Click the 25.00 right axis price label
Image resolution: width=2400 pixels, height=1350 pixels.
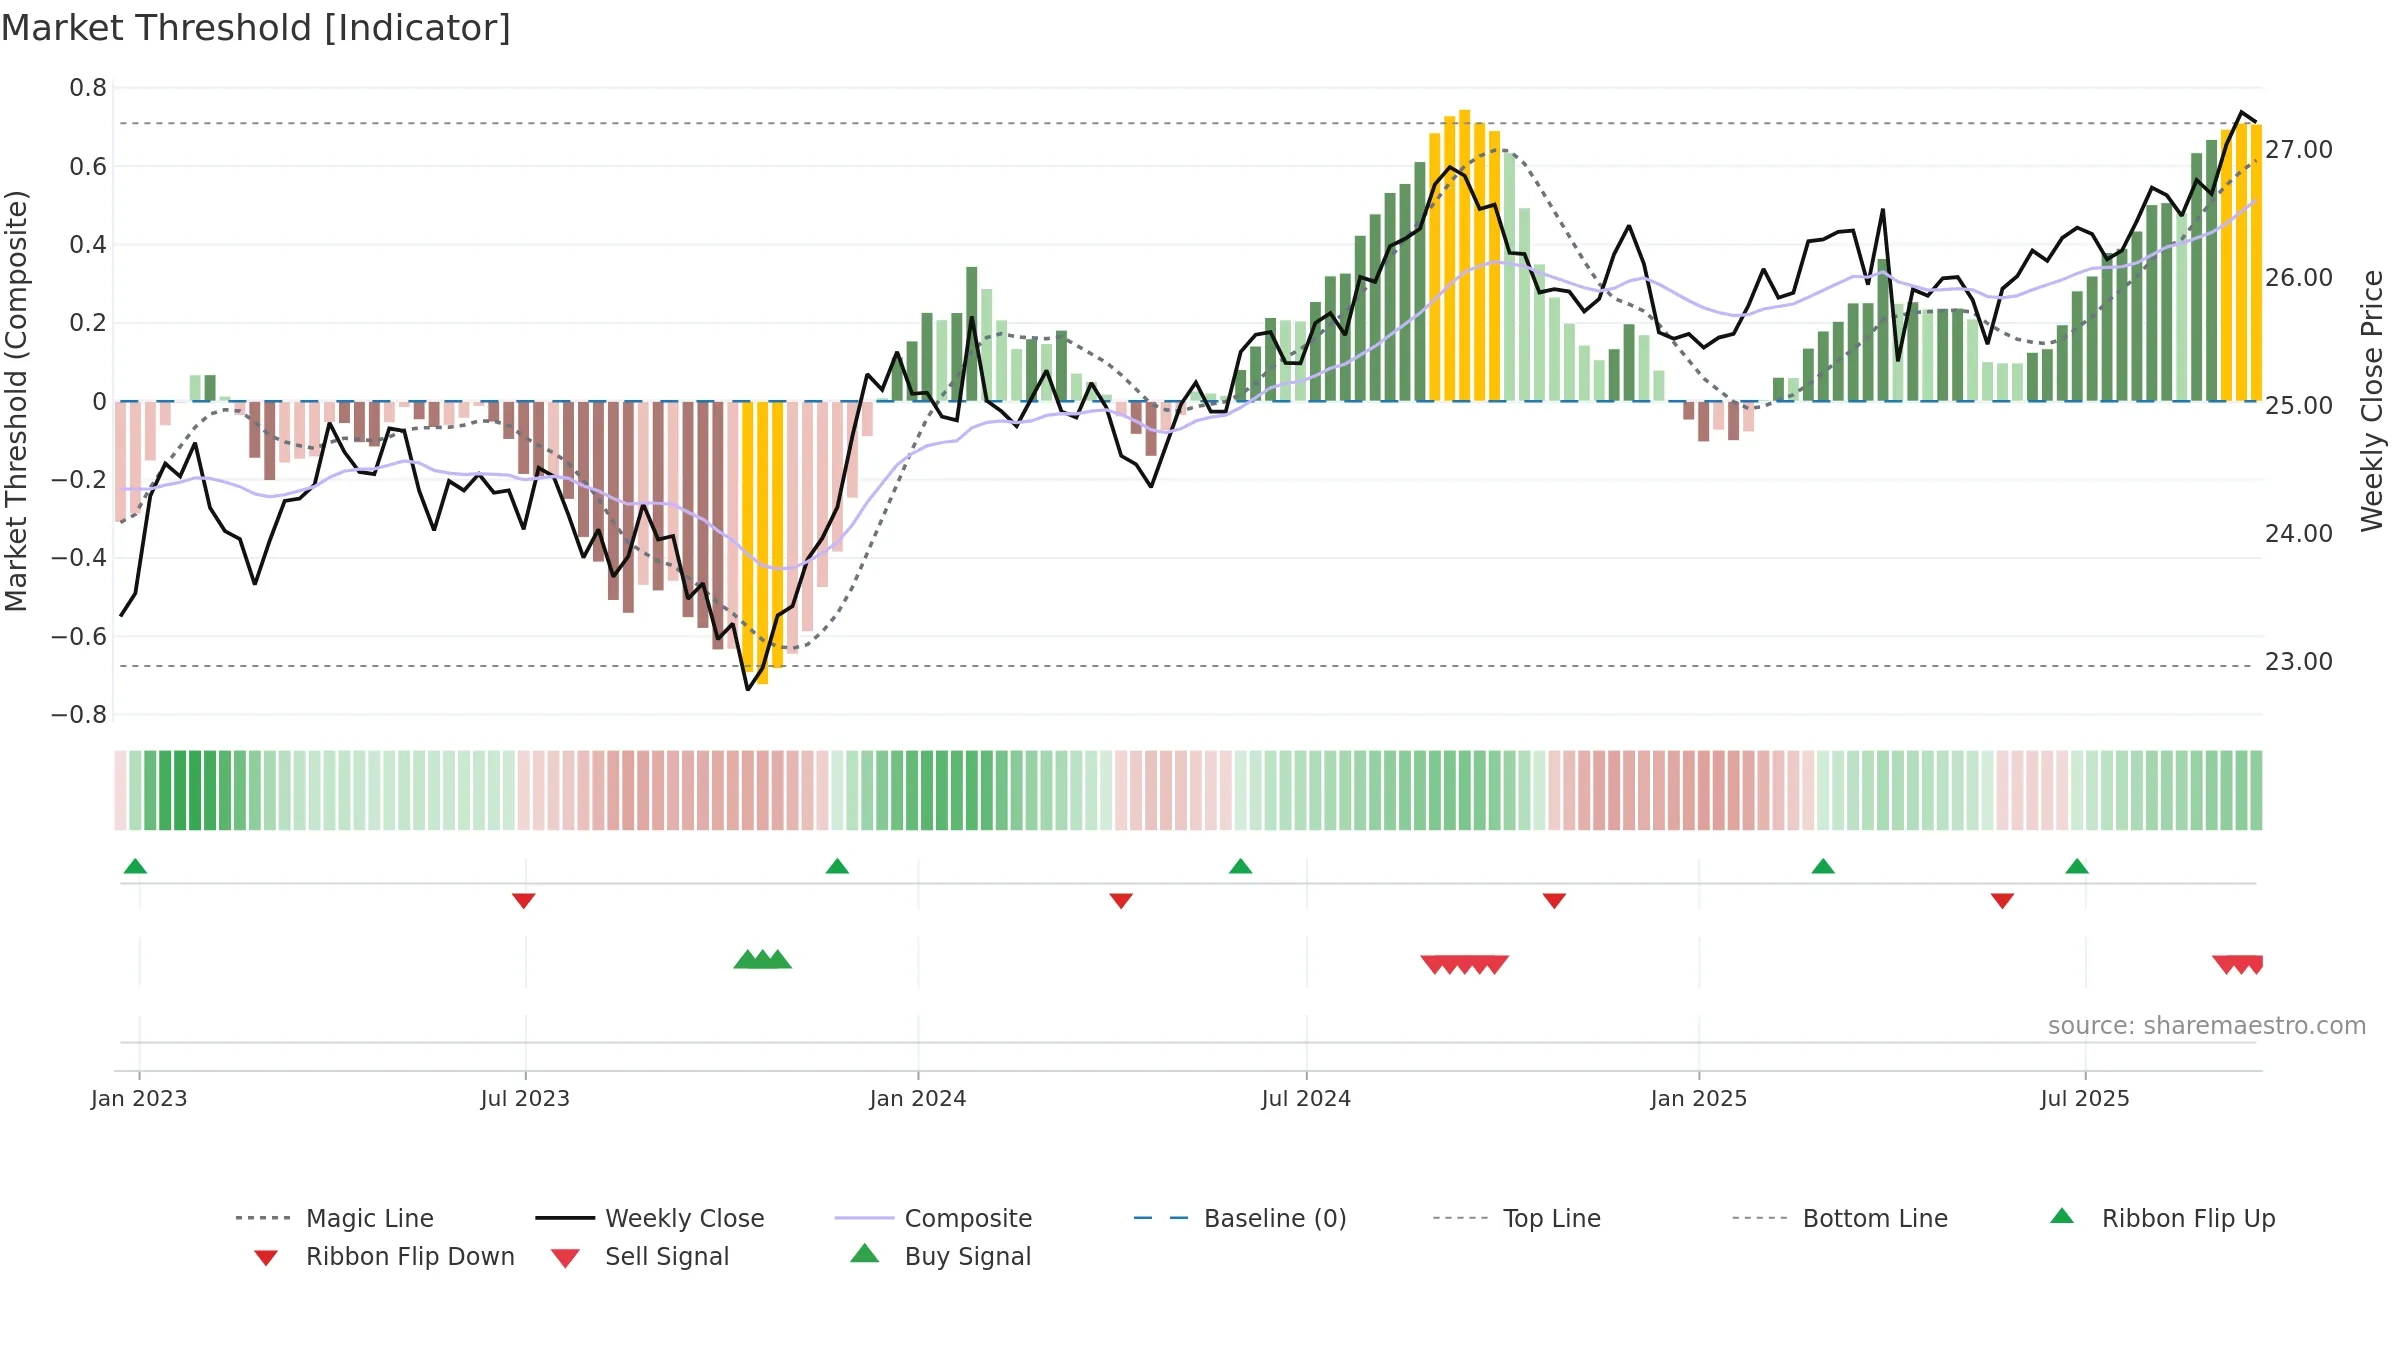(x=2299, y=406)
